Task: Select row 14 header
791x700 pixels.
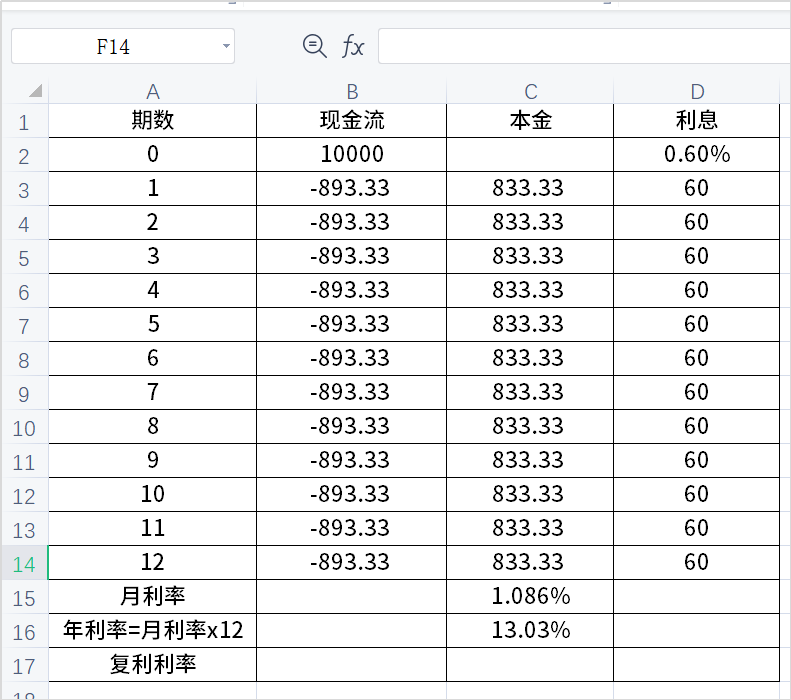Action: coord(24,563)
